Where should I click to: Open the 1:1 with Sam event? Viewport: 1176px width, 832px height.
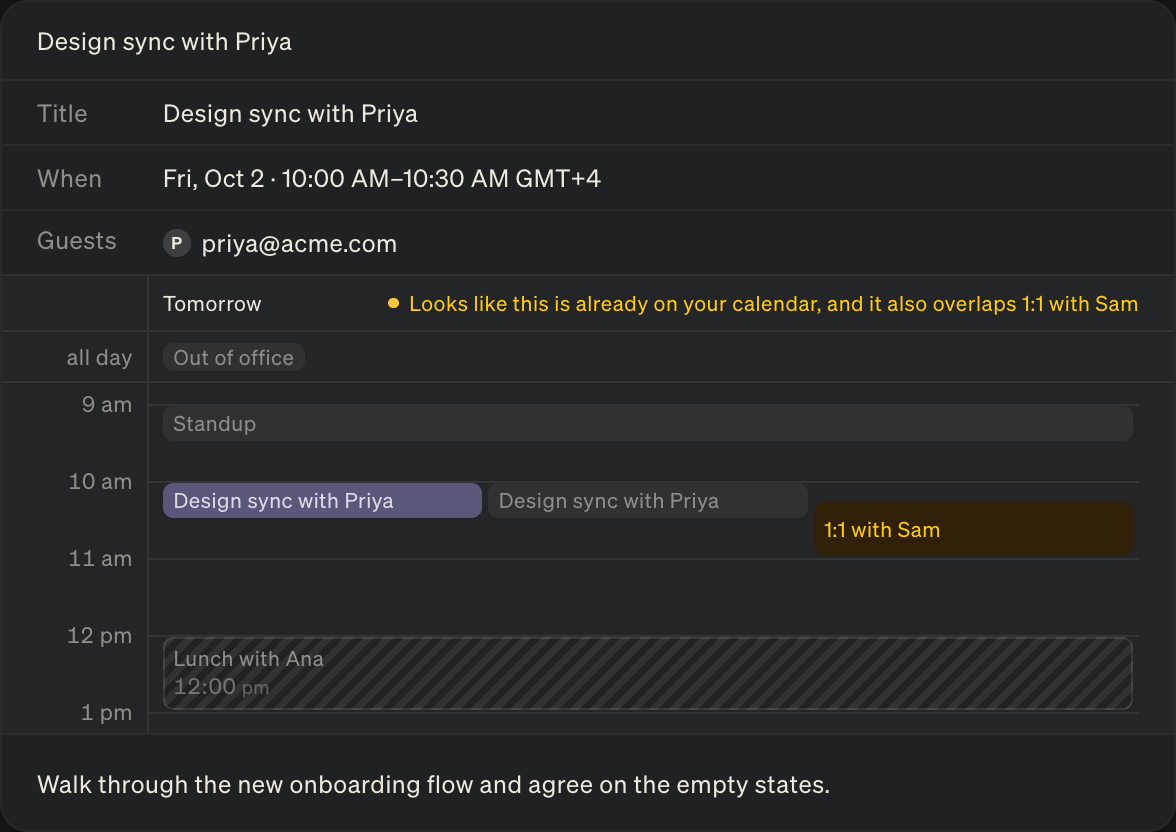pyautogui.click(x=974, y=530)
